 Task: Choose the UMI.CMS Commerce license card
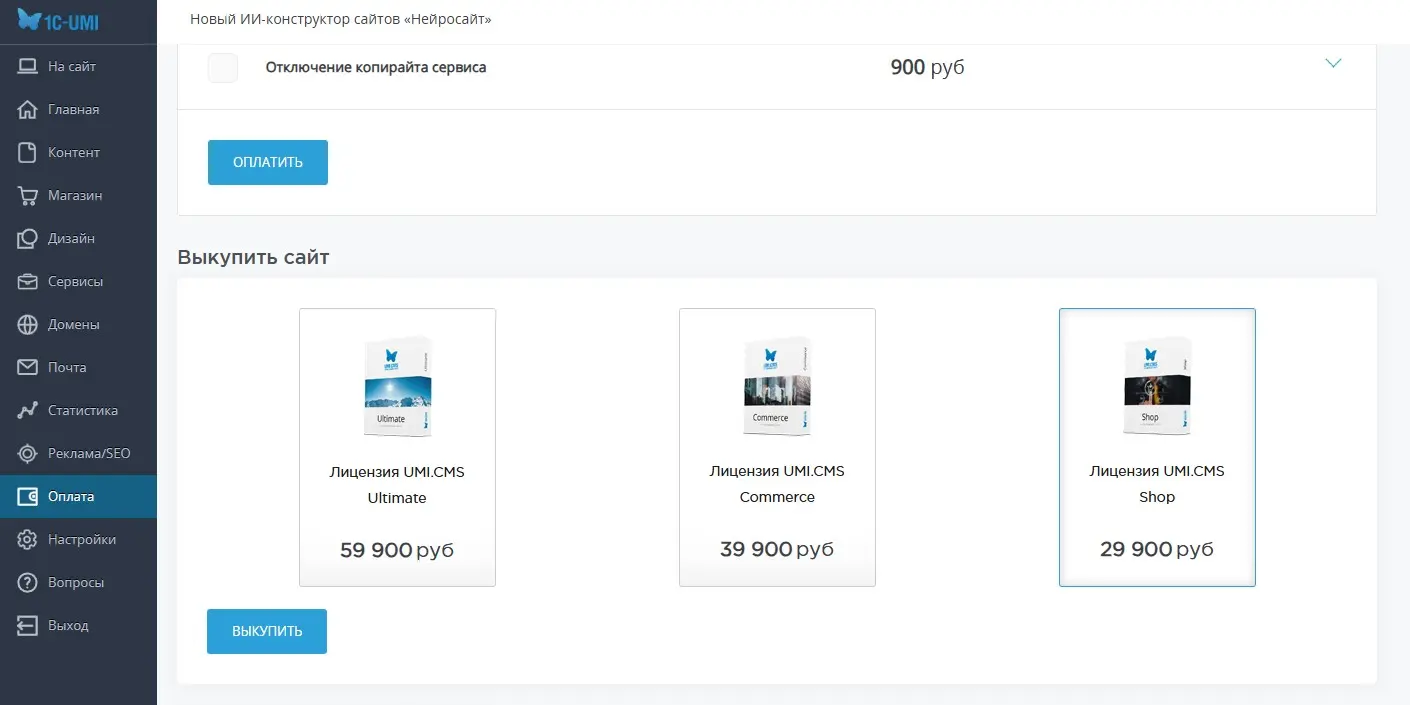point(777,447)
